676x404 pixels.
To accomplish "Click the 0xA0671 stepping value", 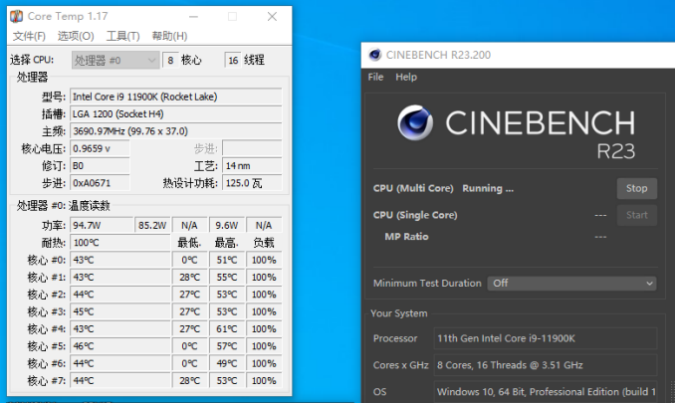I will coord(100,183).
